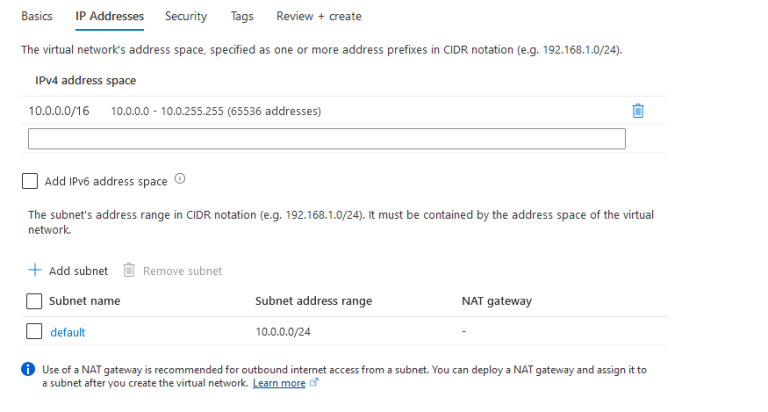Click the 10.0.0.0/16 address prefix
This screenshot has width=768, height=412.
(x=59, y=110)
